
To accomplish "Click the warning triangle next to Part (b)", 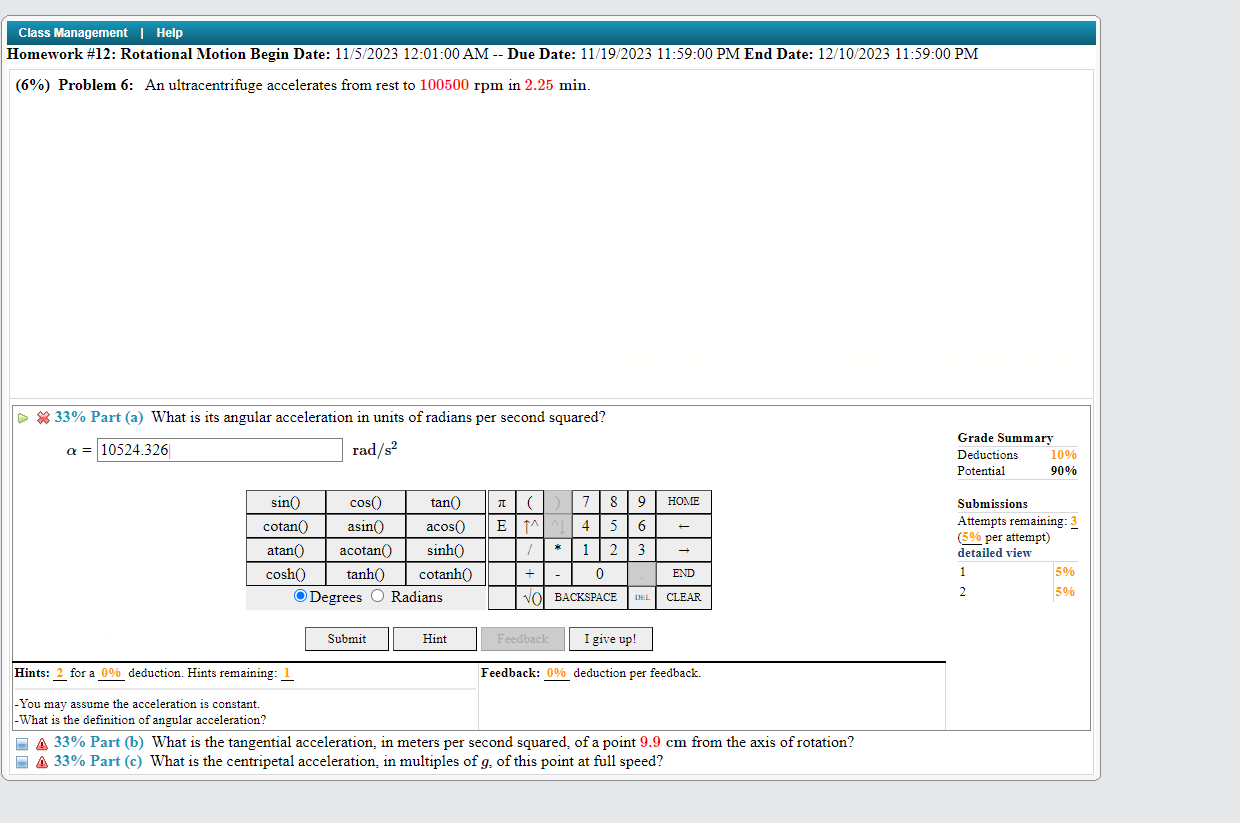I will [x=41, y=742].
